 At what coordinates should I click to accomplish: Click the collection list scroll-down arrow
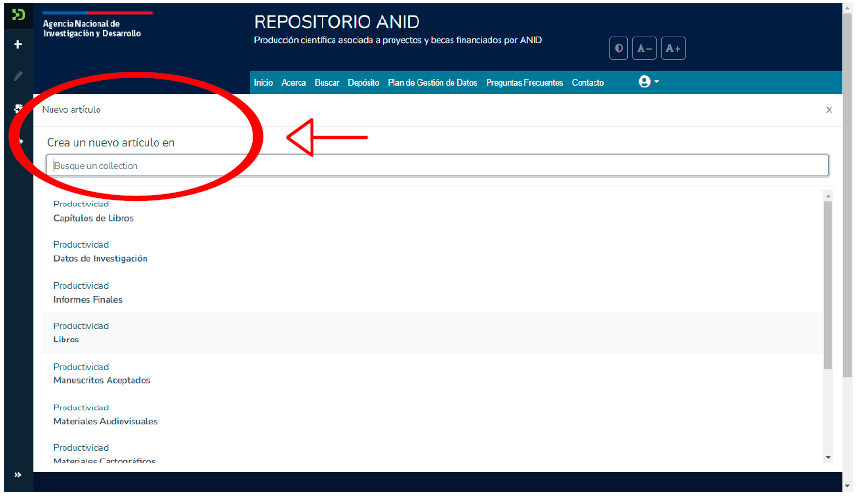[828, 458]
